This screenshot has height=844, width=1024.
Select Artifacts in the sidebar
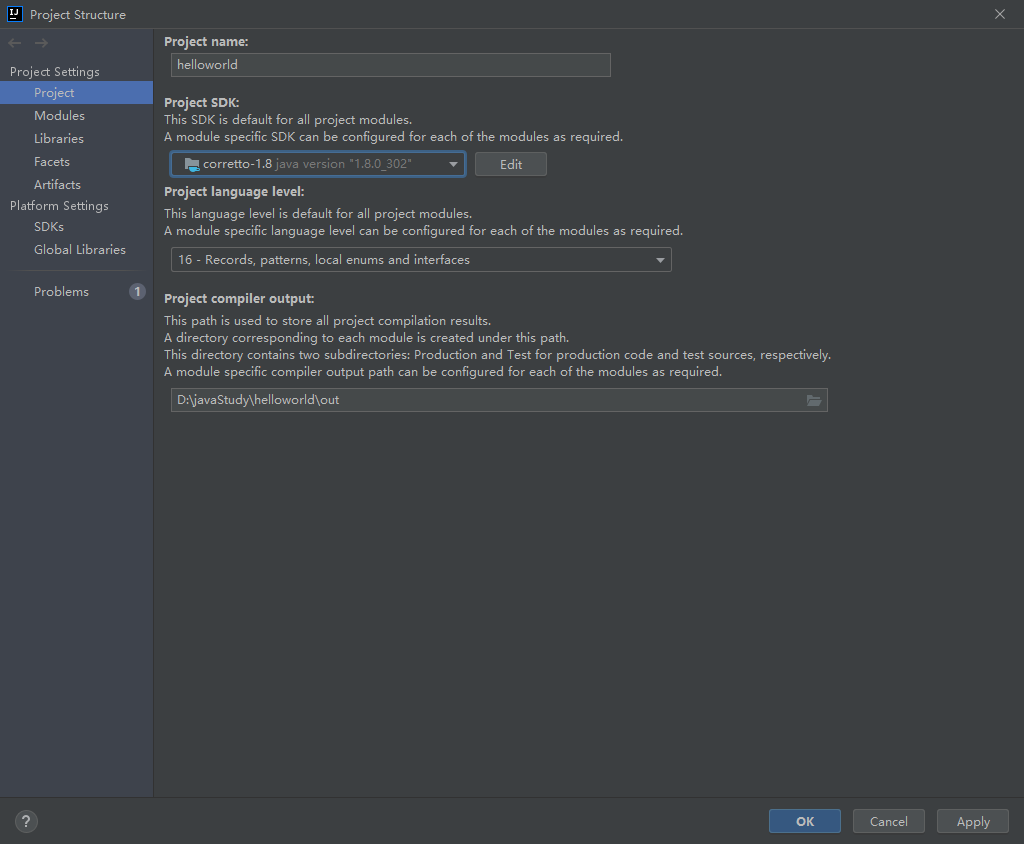click(57, 185)
